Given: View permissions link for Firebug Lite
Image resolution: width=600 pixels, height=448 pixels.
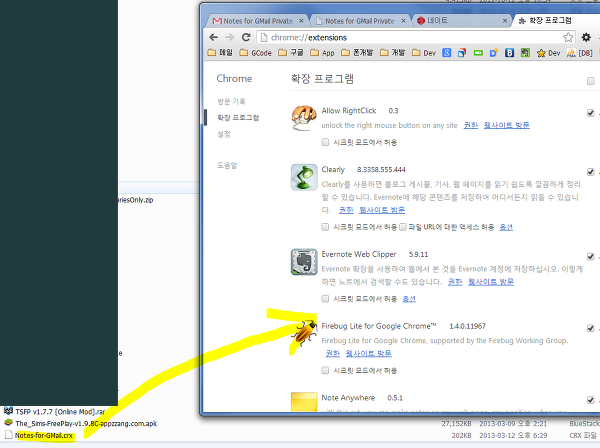Looking at the screenshot, I should 333,354.
